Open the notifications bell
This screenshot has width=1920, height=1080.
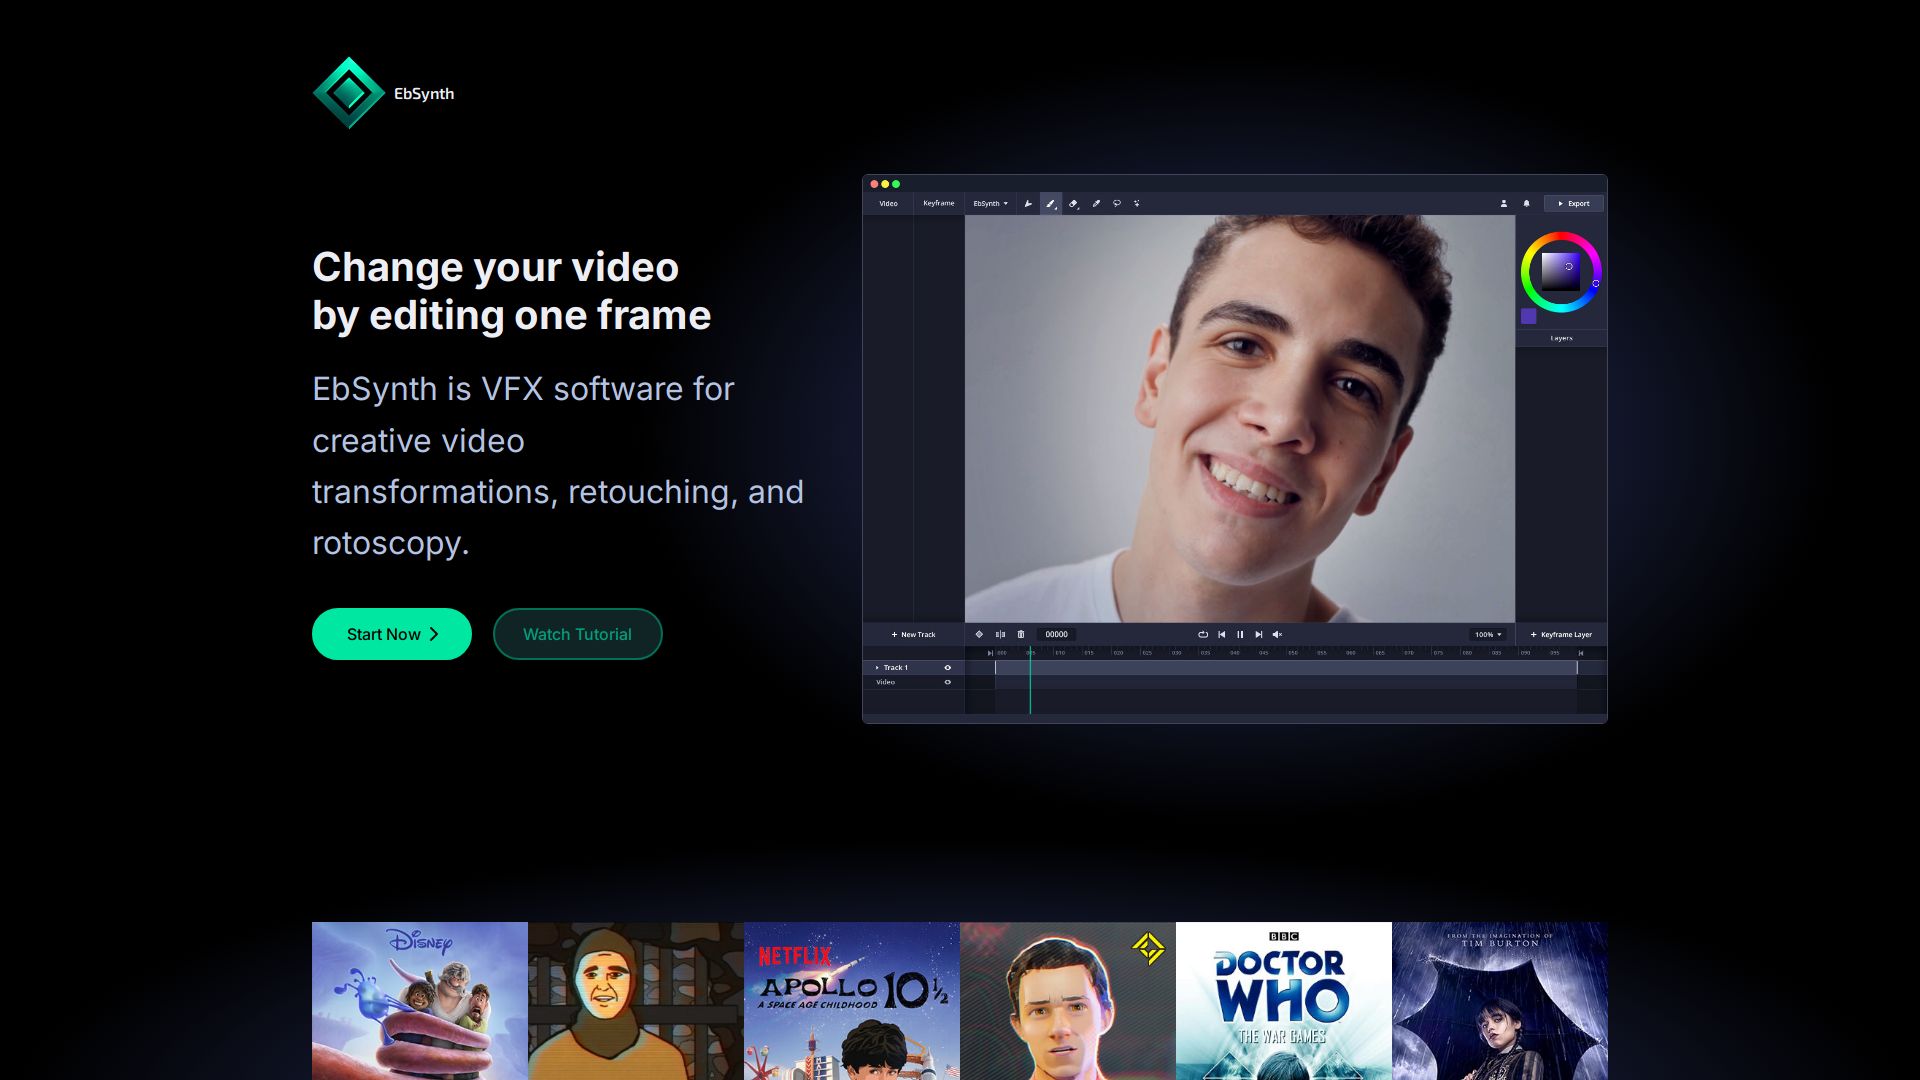coord(1526,204)
